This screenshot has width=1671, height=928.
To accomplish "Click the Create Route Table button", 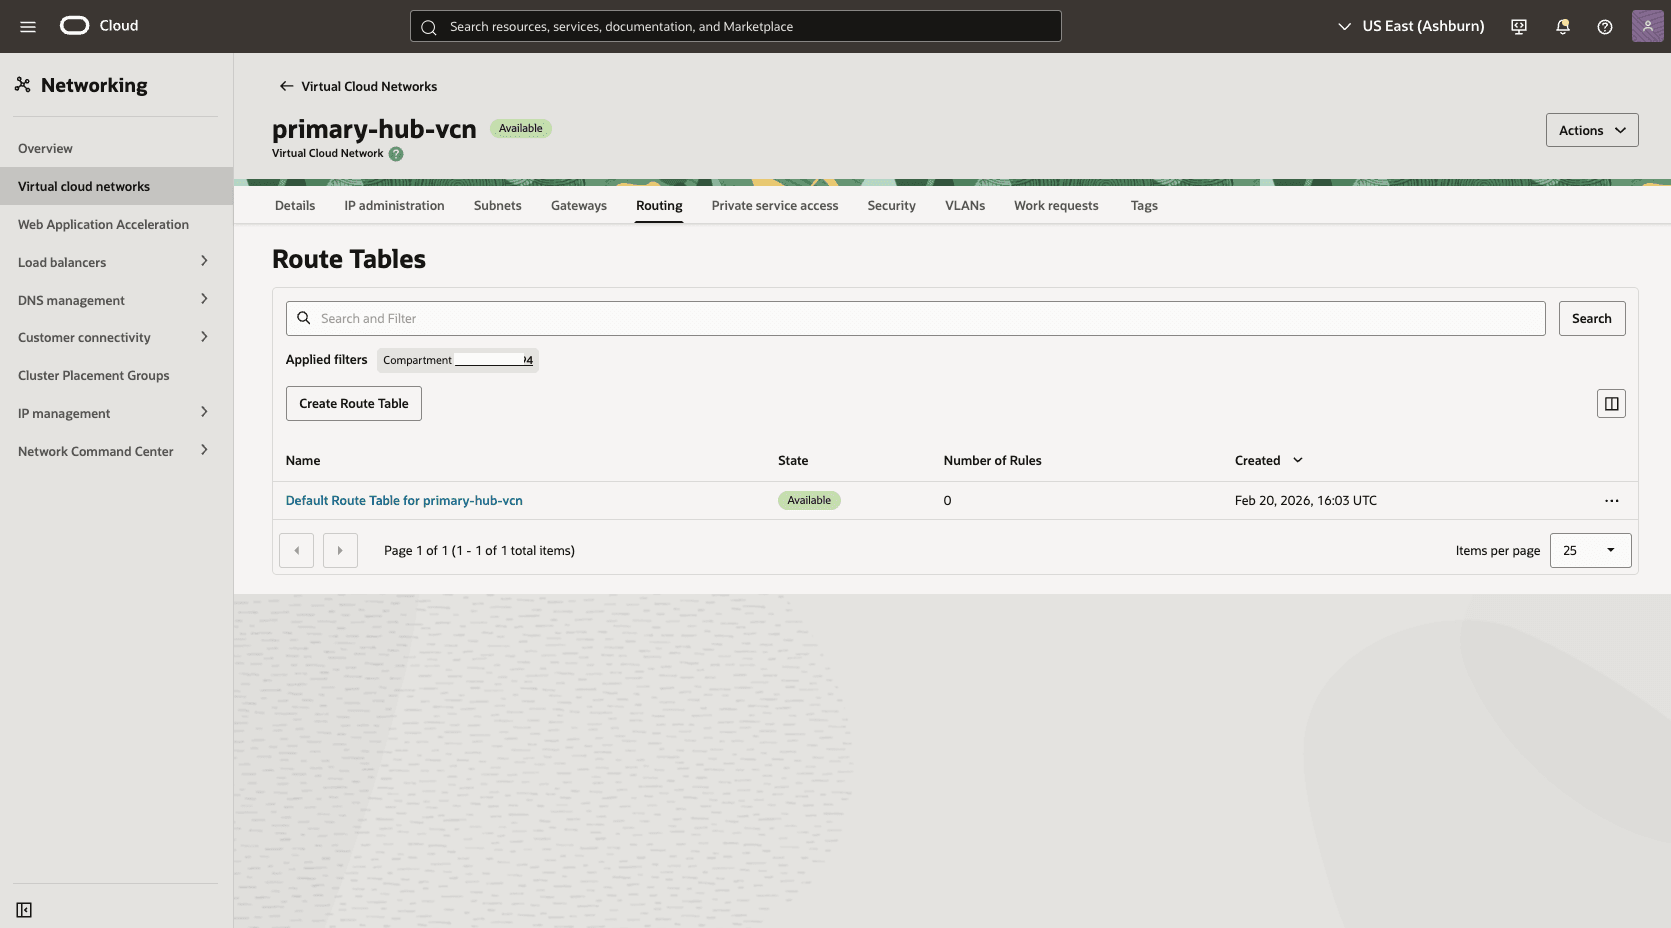I will (x=353, y=403).
